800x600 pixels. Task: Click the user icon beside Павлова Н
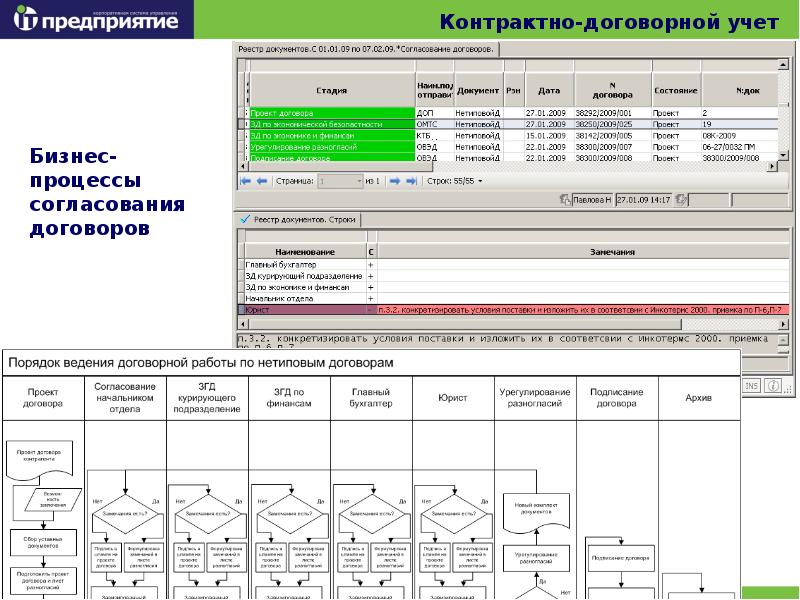[566, 199]
